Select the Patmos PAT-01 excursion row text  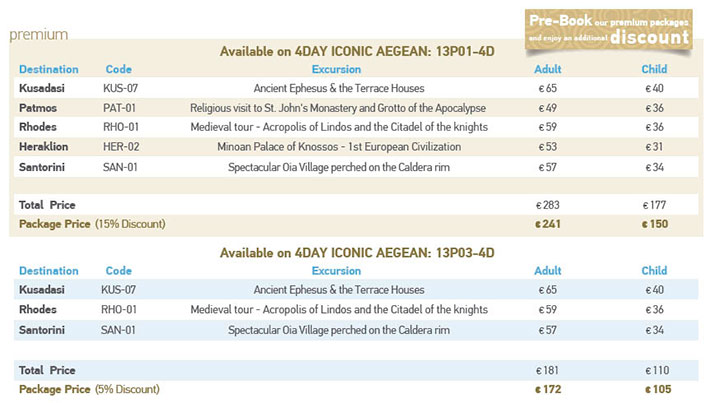(x=338, y=108)
